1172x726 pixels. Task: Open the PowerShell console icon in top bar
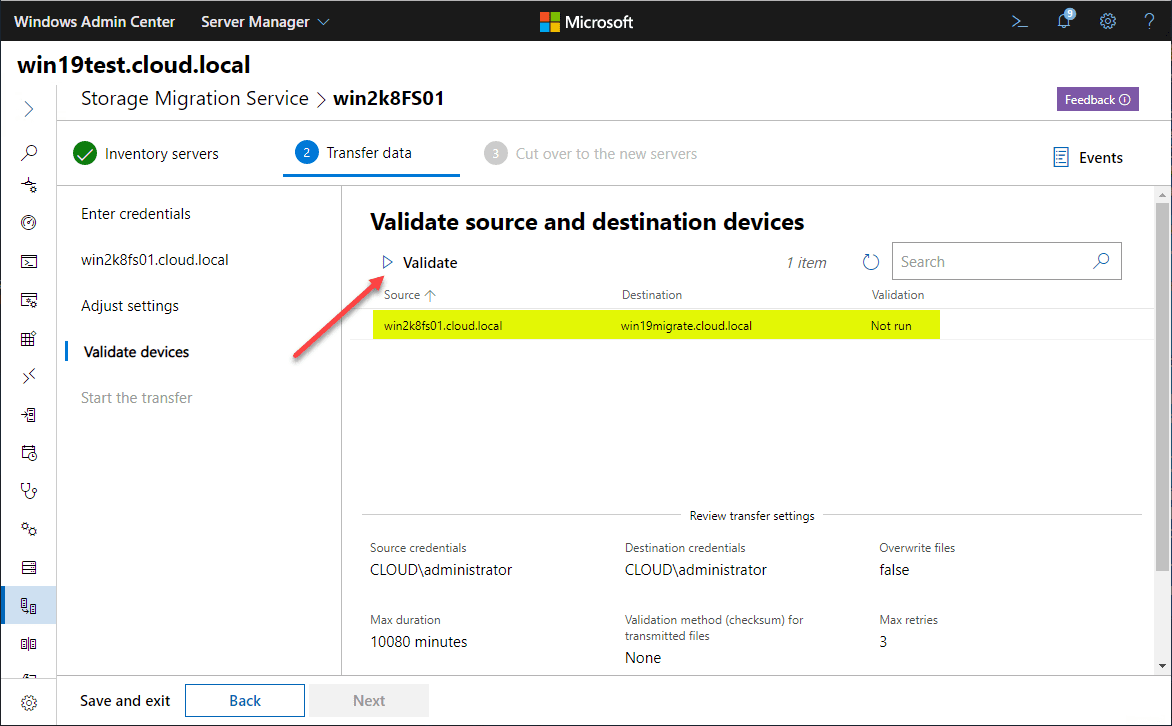click(x=1019, y=21)
